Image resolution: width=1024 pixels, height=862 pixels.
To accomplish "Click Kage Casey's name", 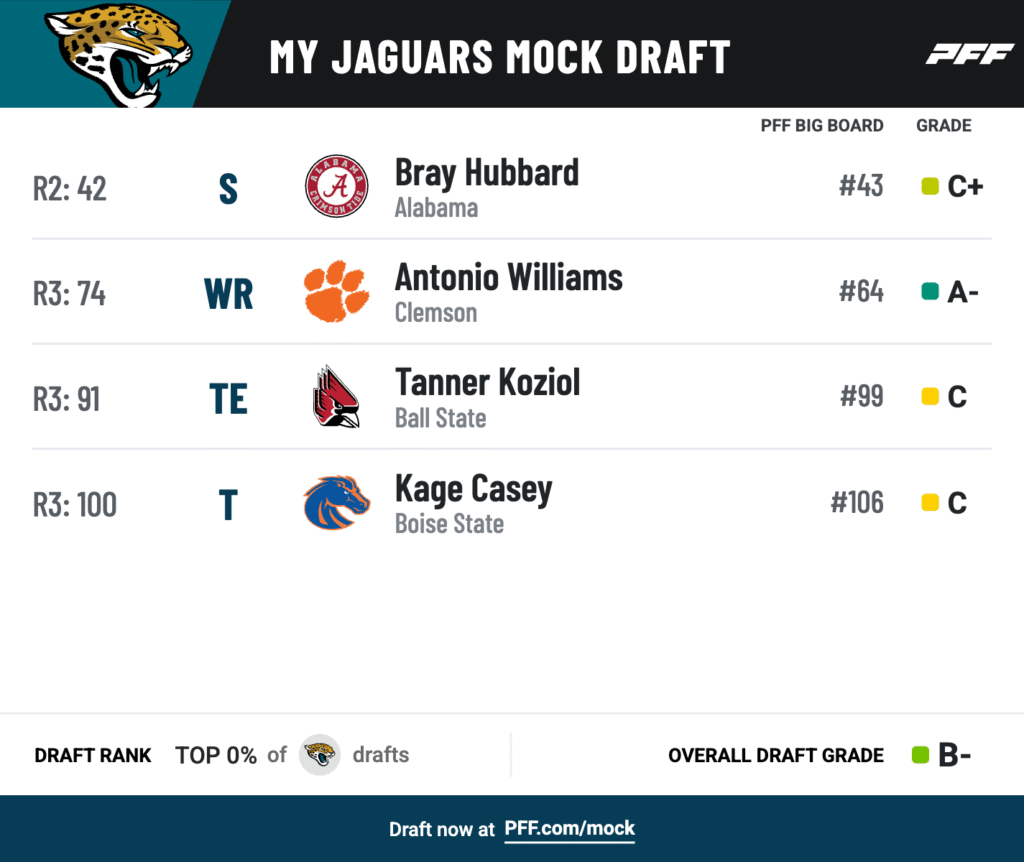I will 473,489.
